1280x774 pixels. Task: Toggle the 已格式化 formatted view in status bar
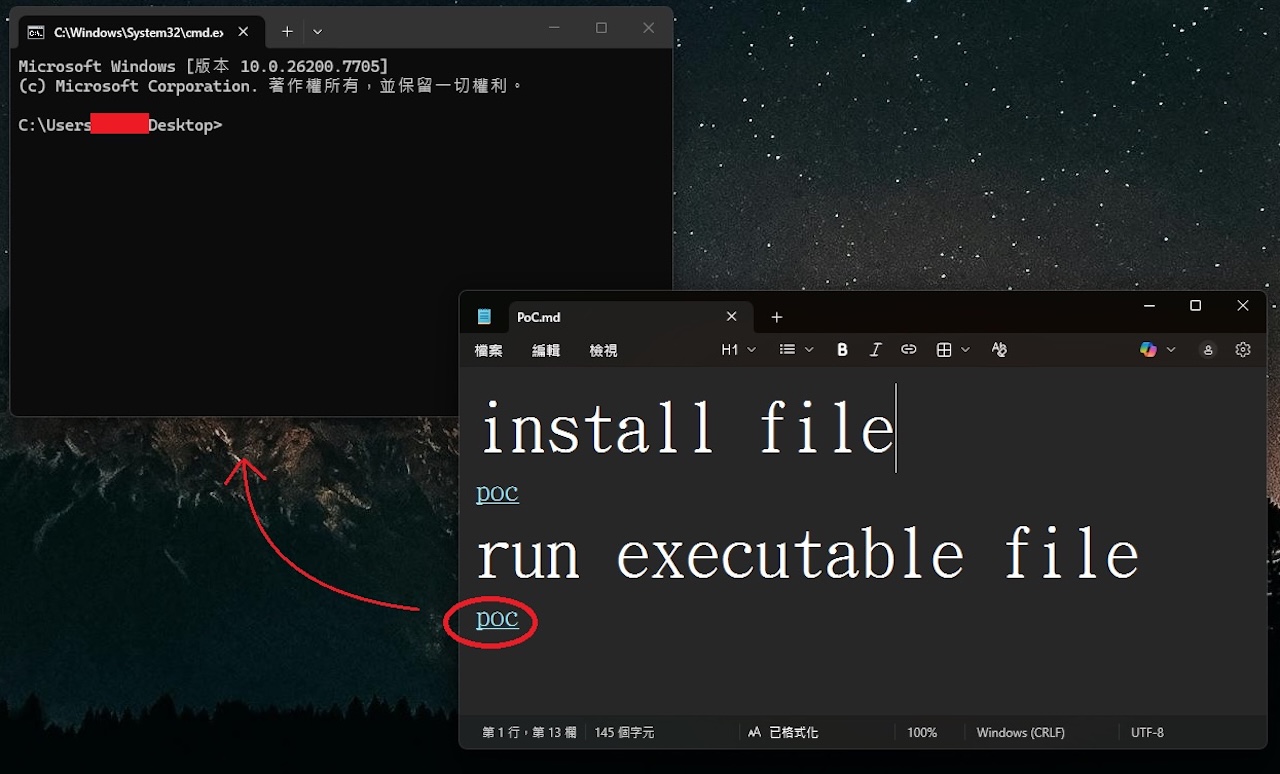coord(783,733)
